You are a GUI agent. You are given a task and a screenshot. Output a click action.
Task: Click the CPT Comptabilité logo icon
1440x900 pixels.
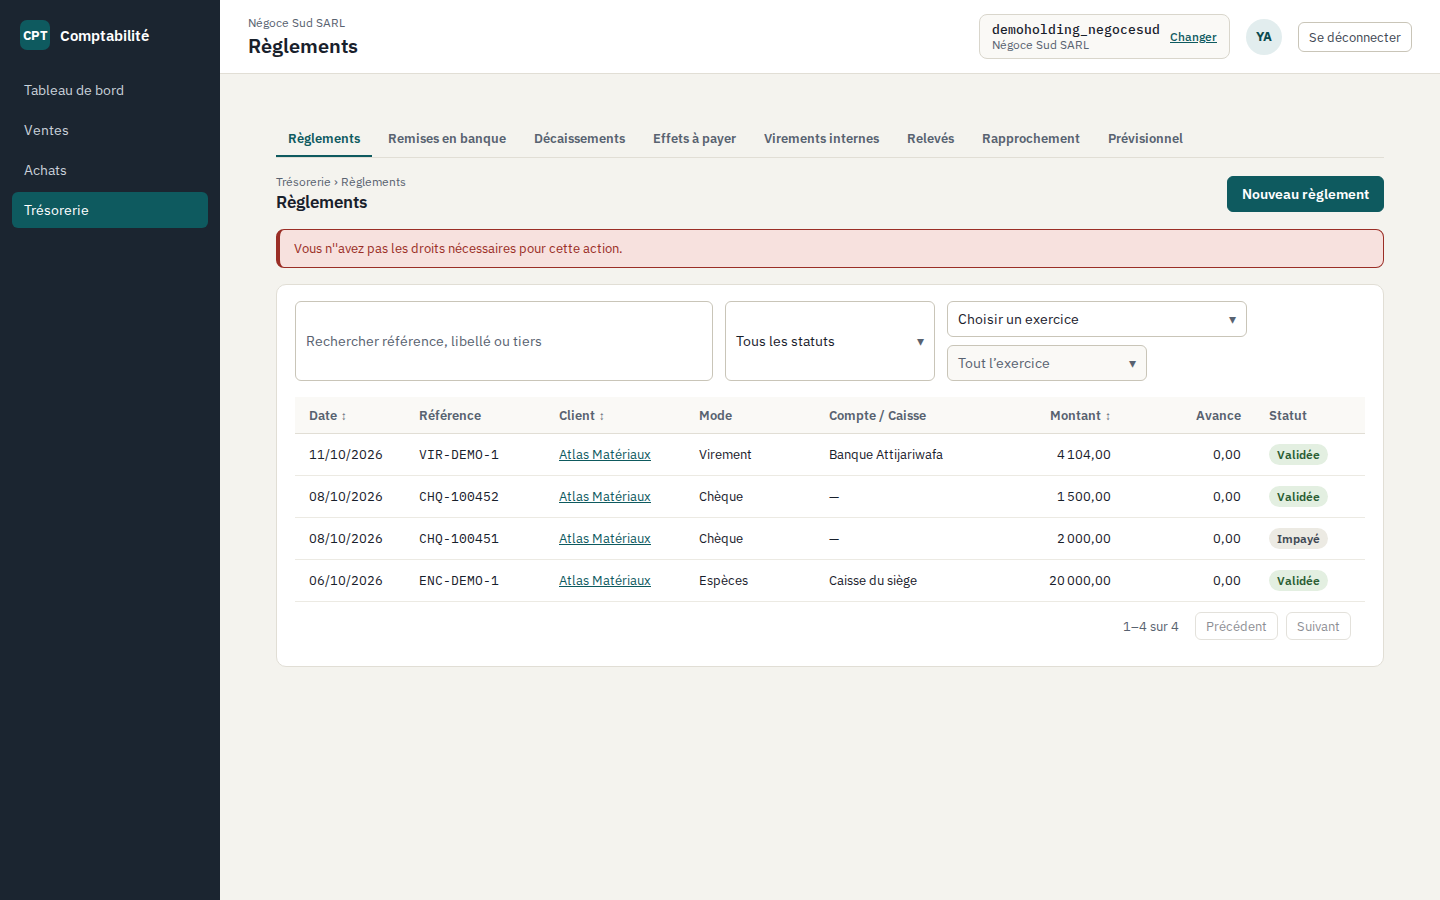pyautogui.click(x=35, y=35)
